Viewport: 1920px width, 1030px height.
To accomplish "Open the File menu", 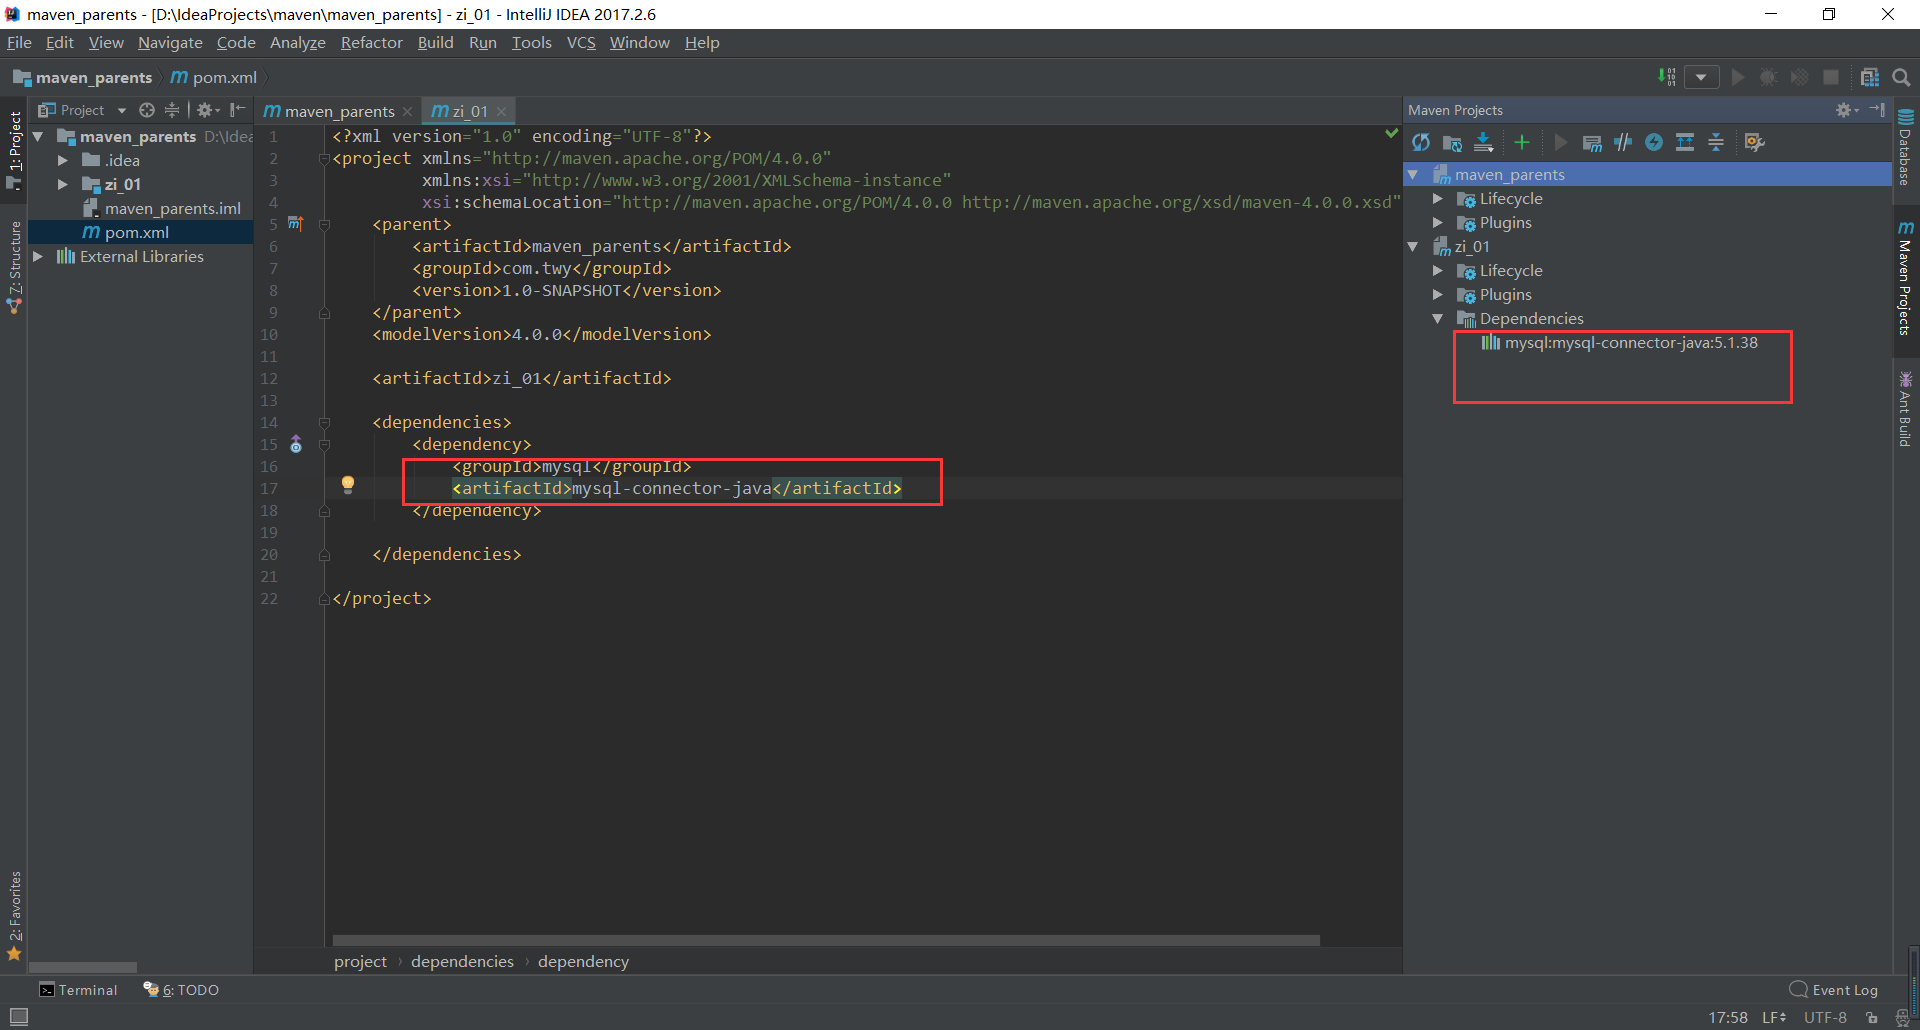I will point(19,43).
